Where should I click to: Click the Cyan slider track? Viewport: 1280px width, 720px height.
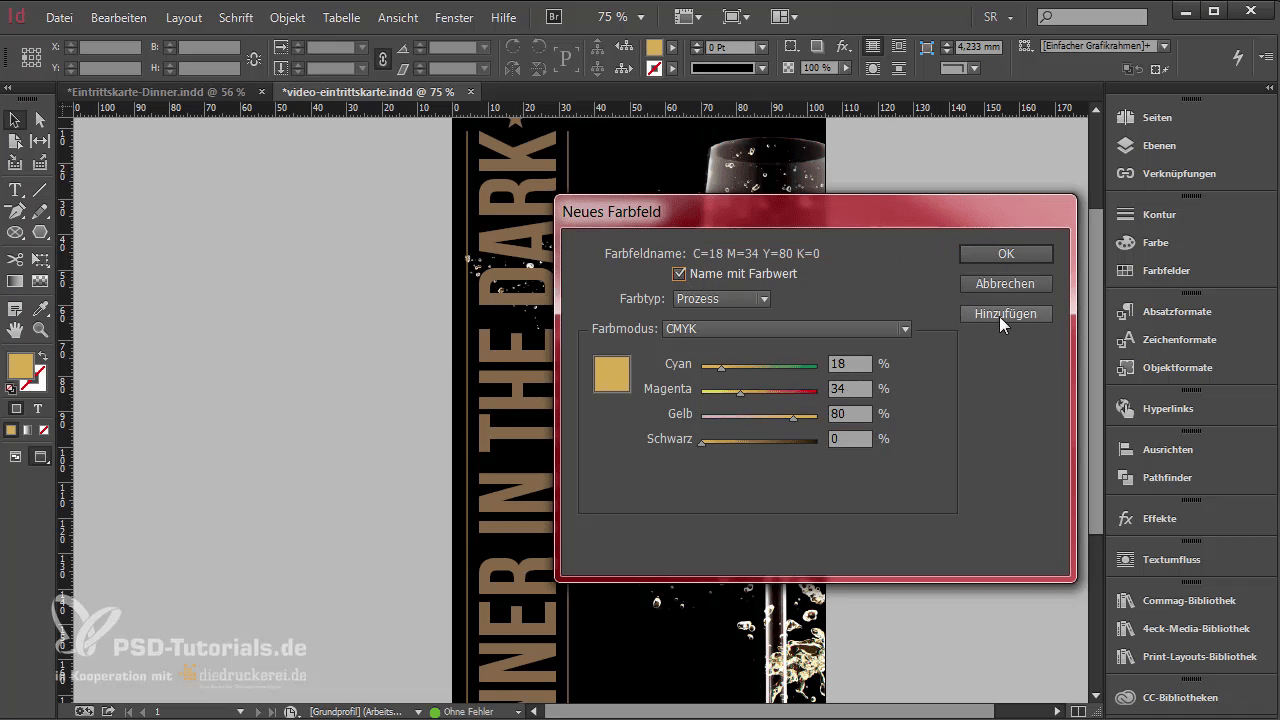[760, 365]
